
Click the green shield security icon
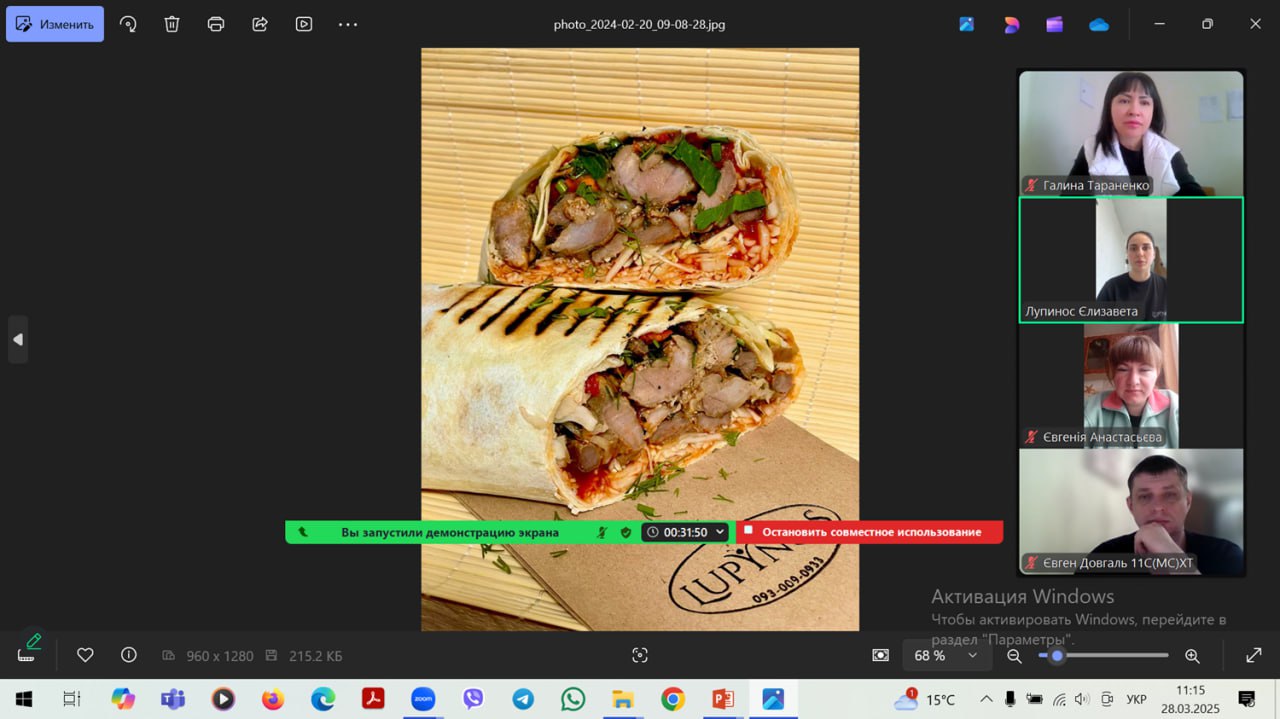(626, 532)
